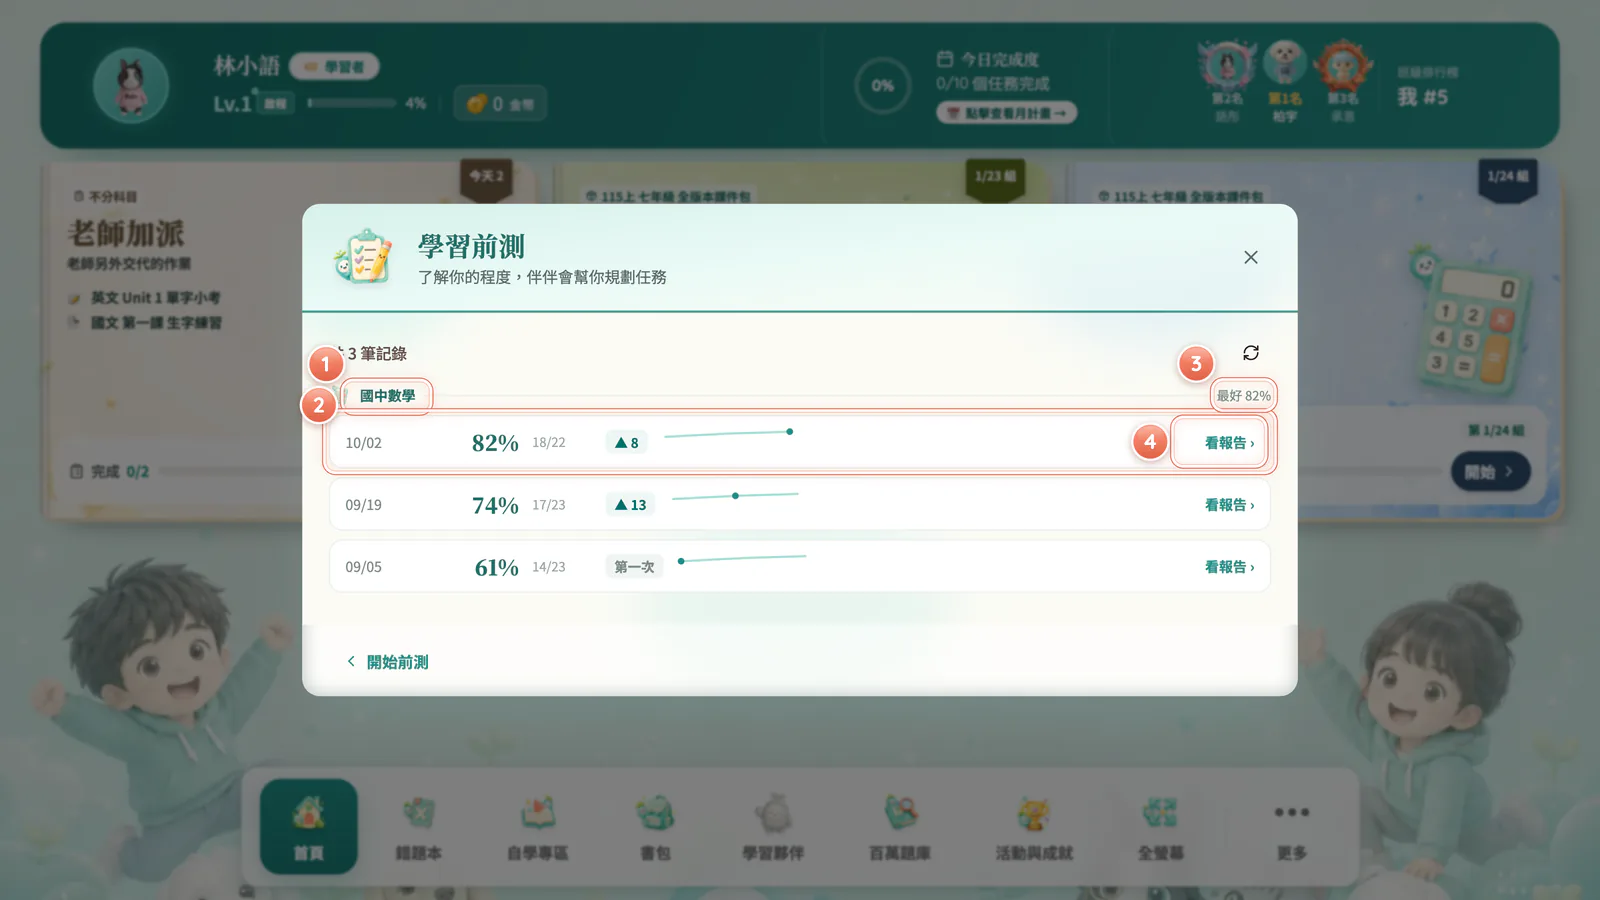Click the 完成 0/2 progress indicator

(110, 471)
